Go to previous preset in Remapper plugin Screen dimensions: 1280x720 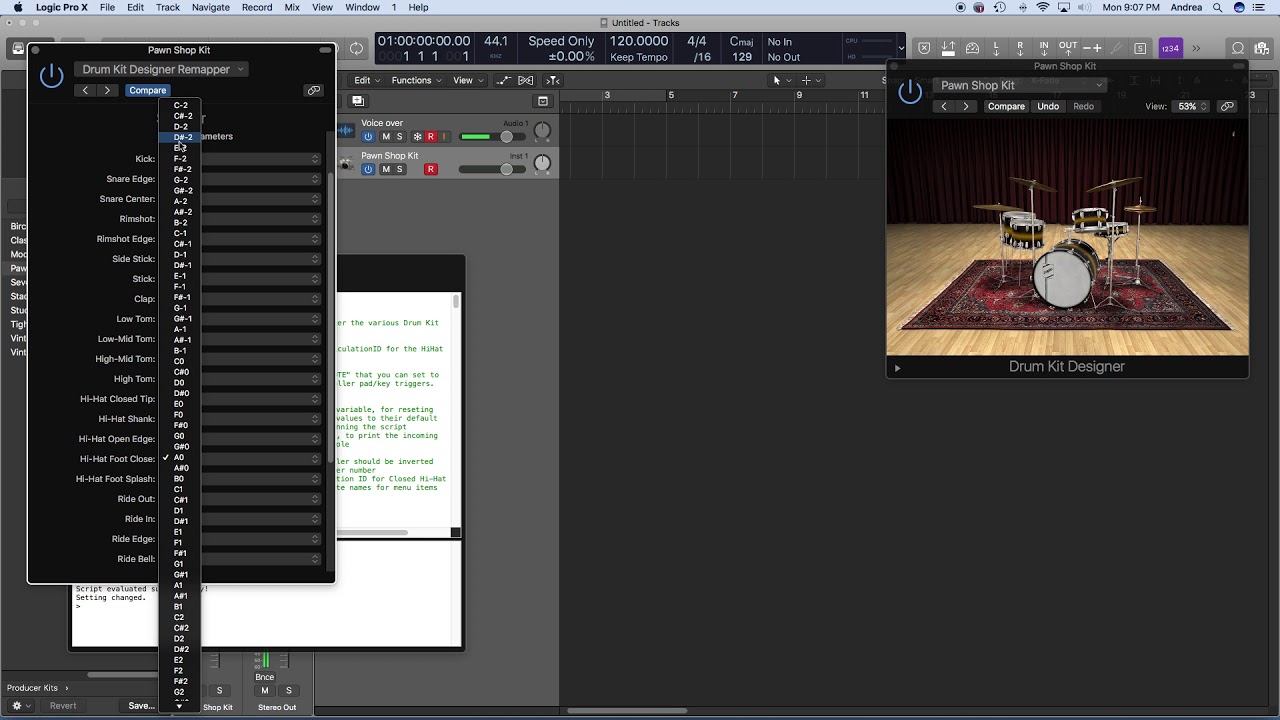coord(85,90)
